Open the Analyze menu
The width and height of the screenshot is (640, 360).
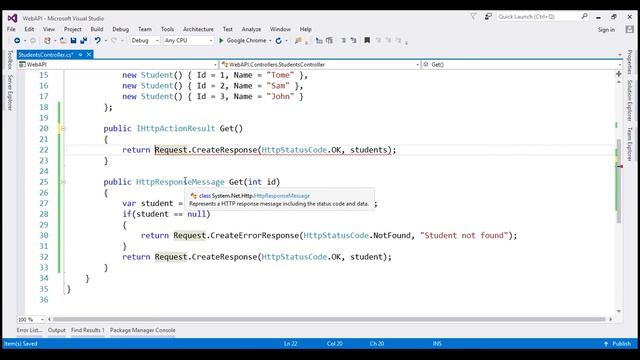[251, 29]
